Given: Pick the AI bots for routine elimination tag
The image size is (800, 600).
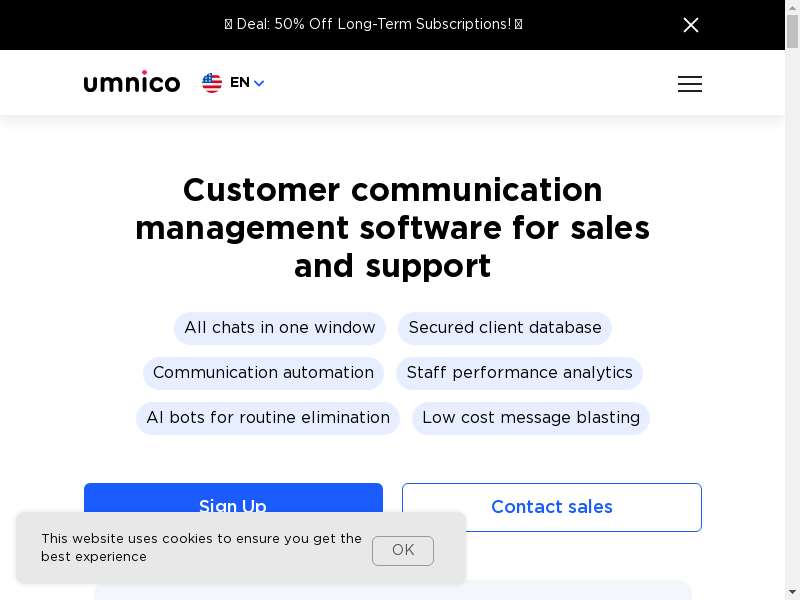Looking at the screenshot, I should pyautogui.click(x=268, y=418).
